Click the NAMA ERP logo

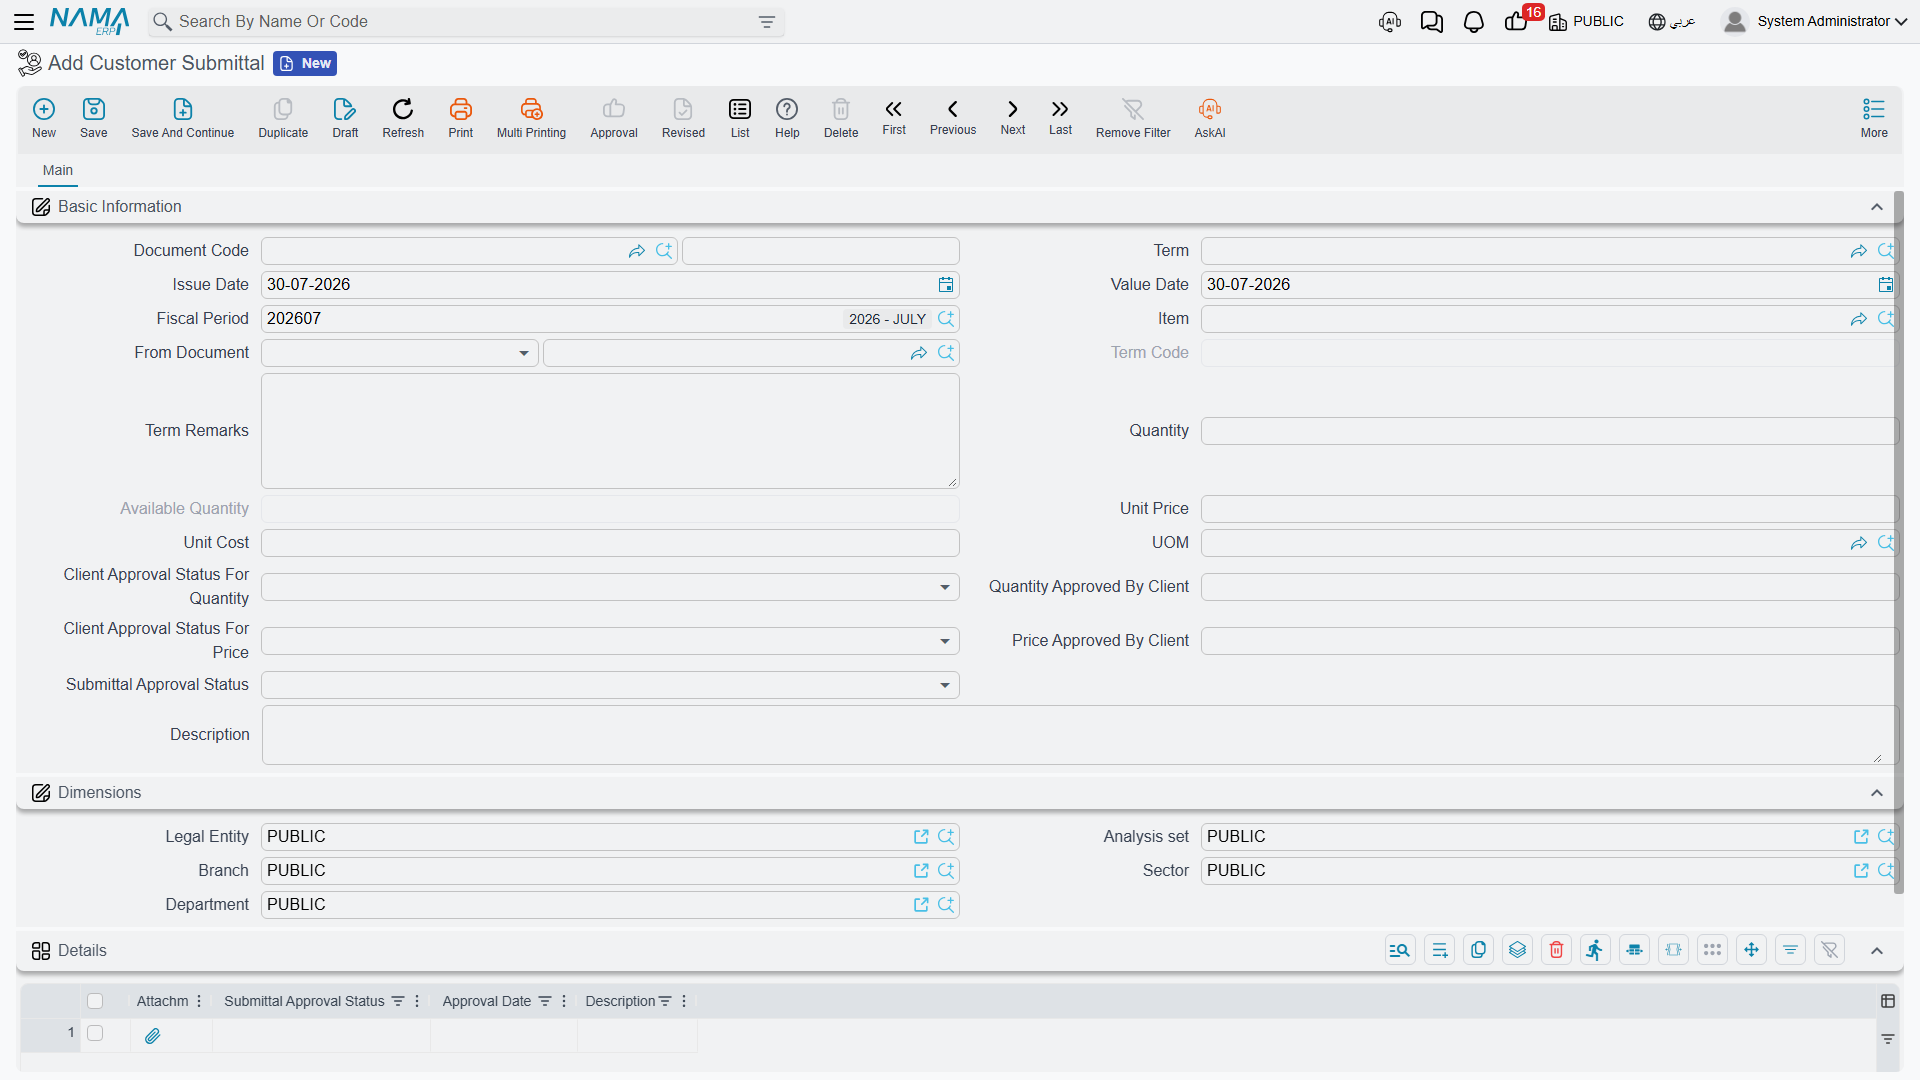(x=89, y=21)
